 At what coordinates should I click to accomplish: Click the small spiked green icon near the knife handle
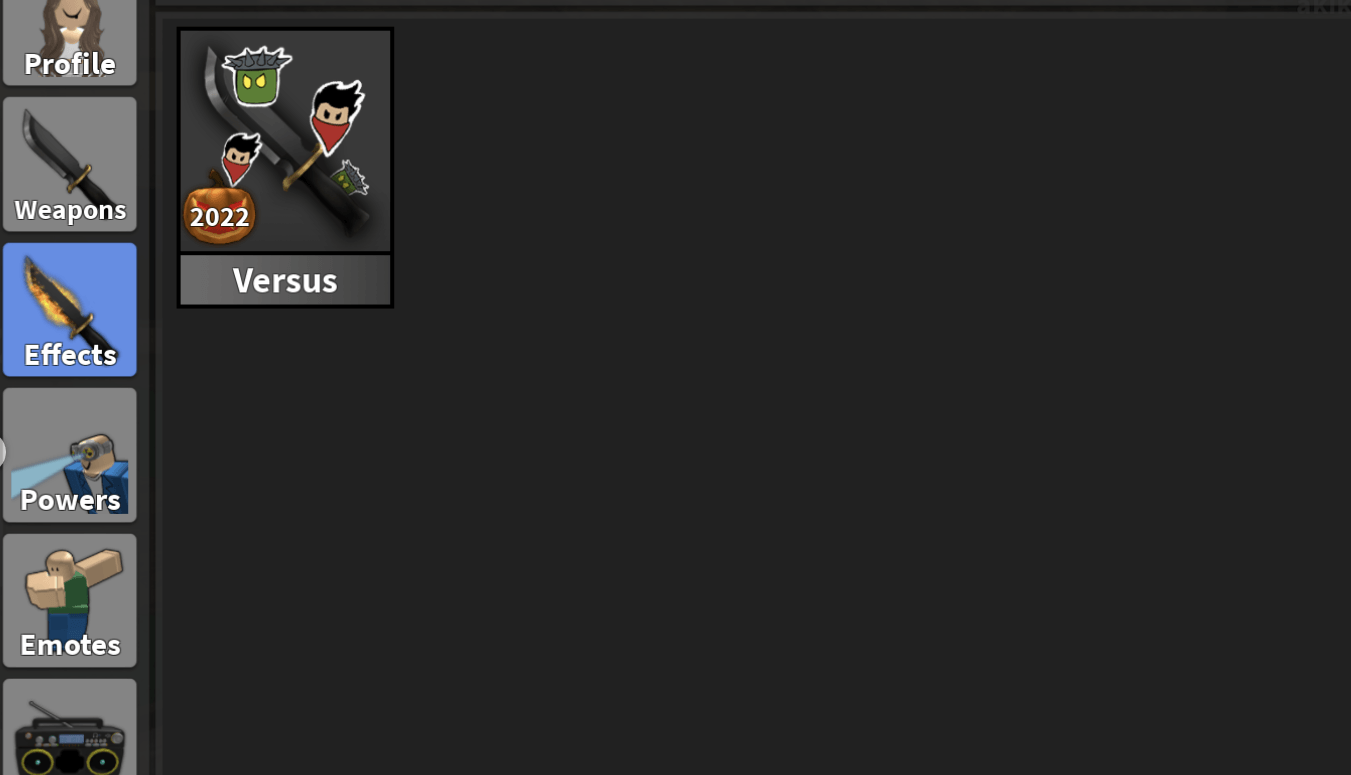(350, 180)
